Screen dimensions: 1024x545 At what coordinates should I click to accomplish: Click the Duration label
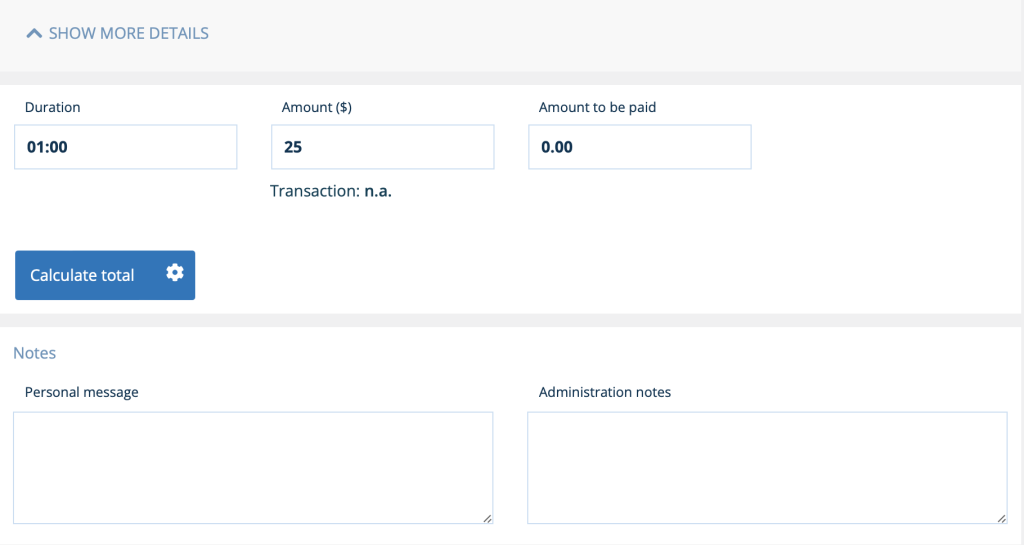pos(53,107)
